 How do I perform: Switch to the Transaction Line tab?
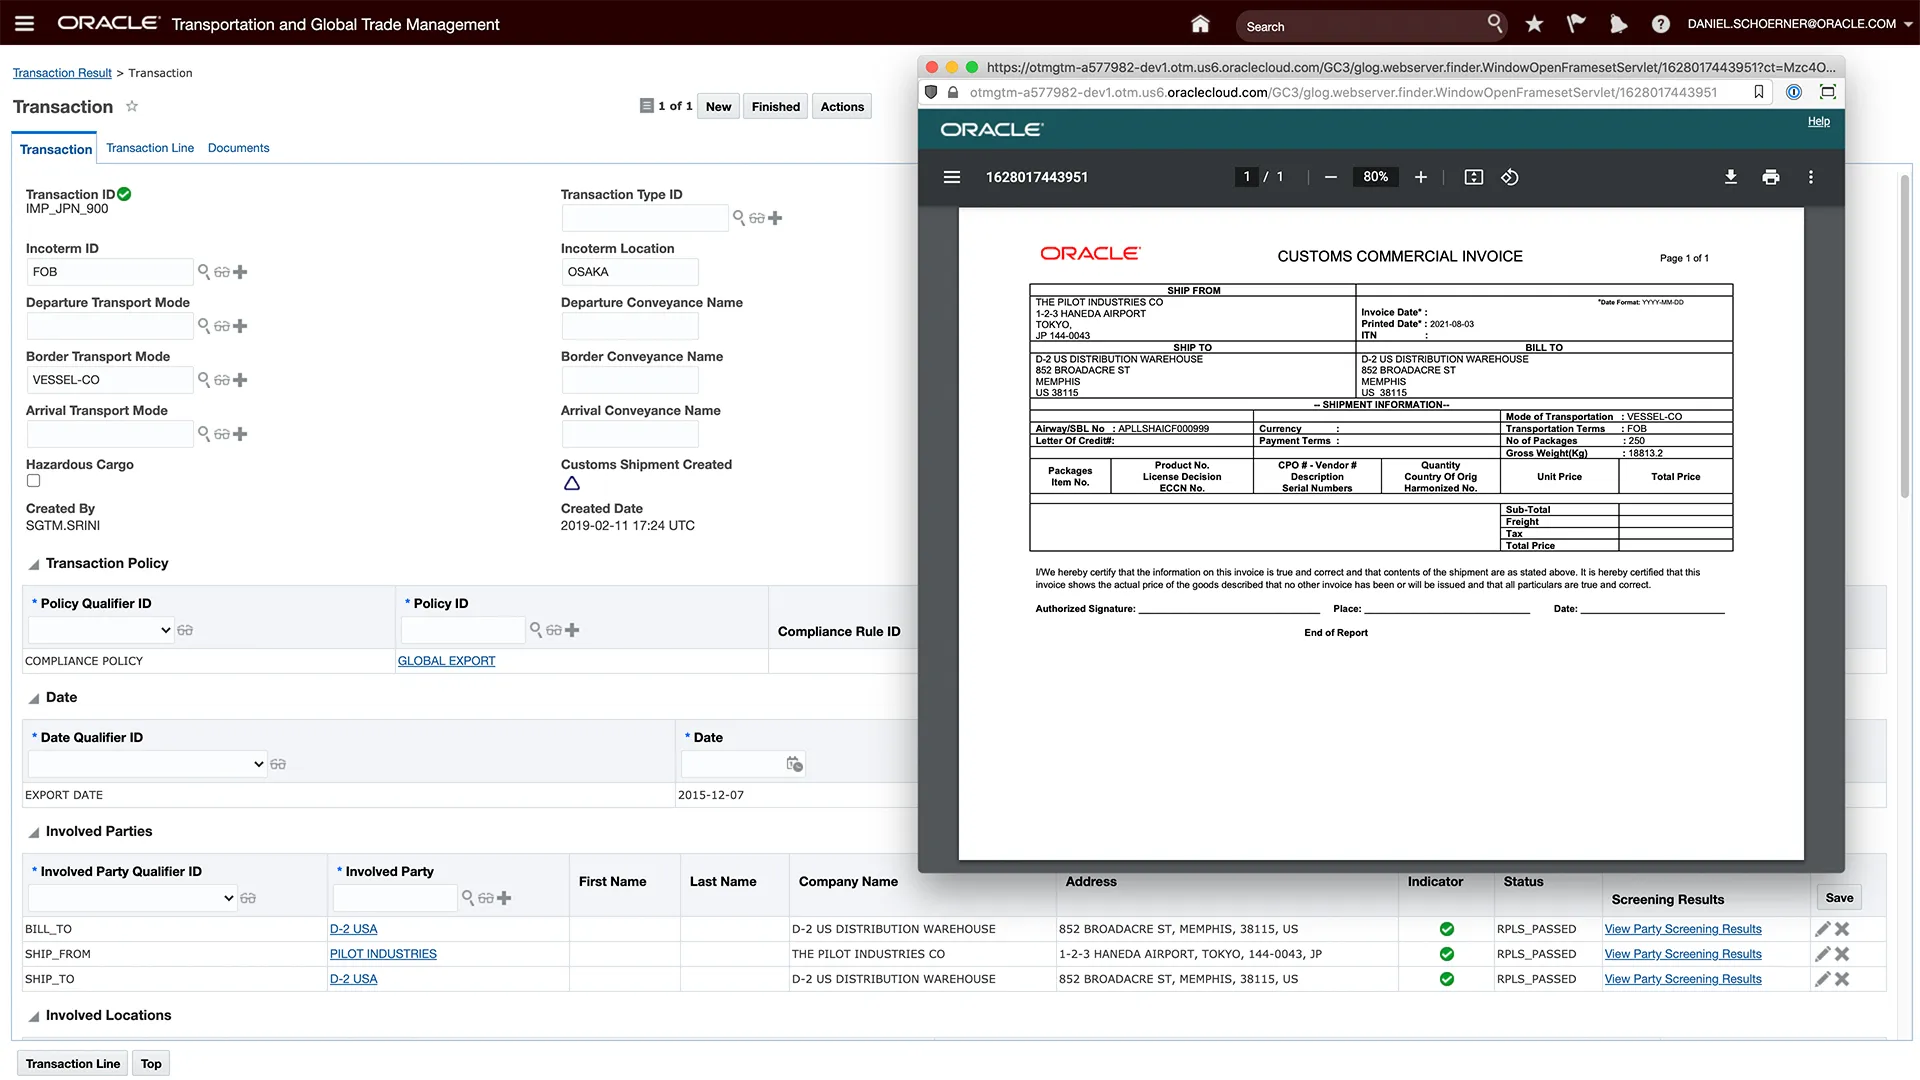[x=150, y=148]
